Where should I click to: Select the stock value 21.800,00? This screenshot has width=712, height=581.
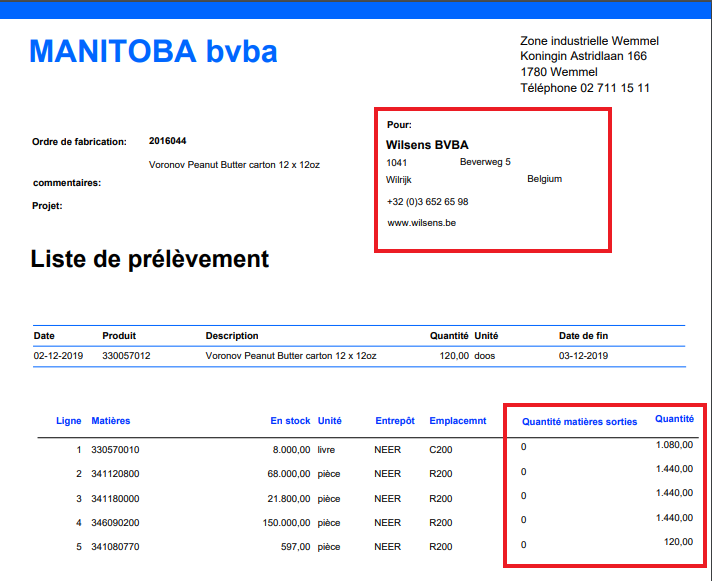289,499
